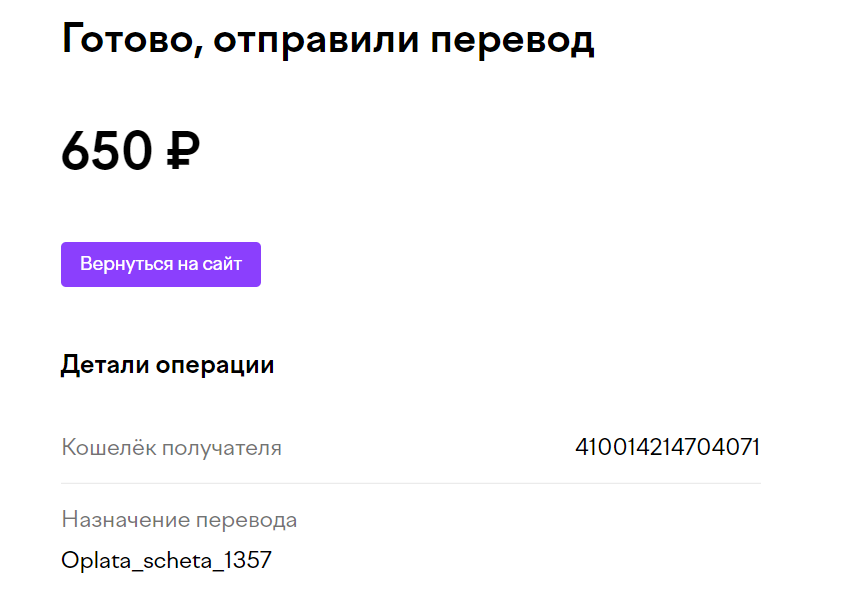Click the purple Вернуться на сайт button
The image size is (851, 615).
click(x=161, y=264)
